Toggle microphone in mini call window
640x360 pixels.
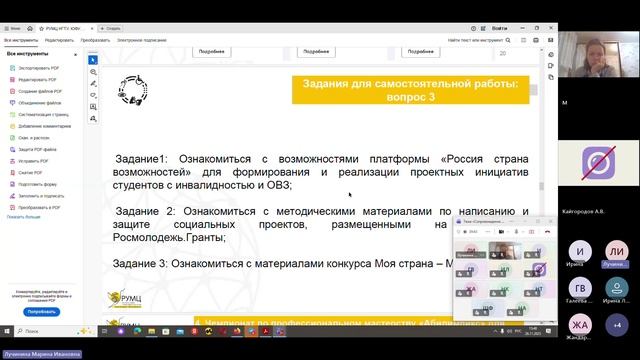click(x=516, y=232)
